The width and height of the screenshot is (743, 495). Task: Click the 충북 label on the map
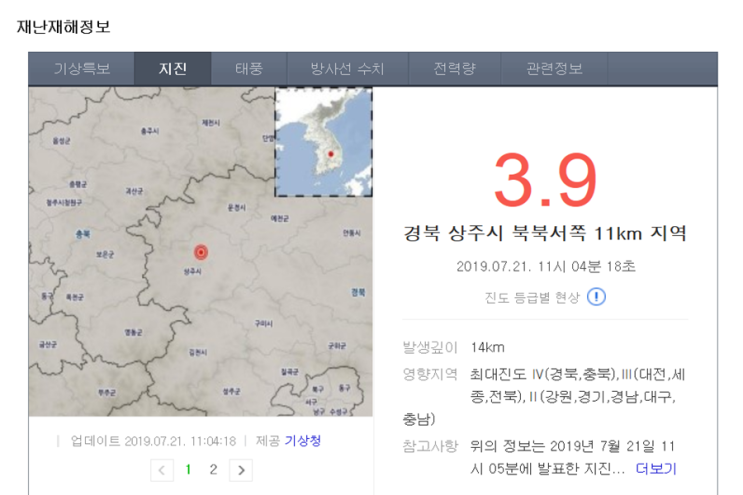click(x=83, y=234)
